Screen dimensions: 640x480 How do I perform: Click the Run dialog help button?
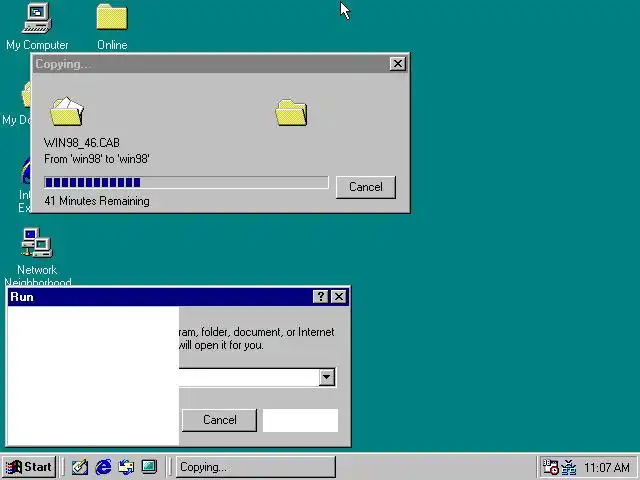click(320, 297)
